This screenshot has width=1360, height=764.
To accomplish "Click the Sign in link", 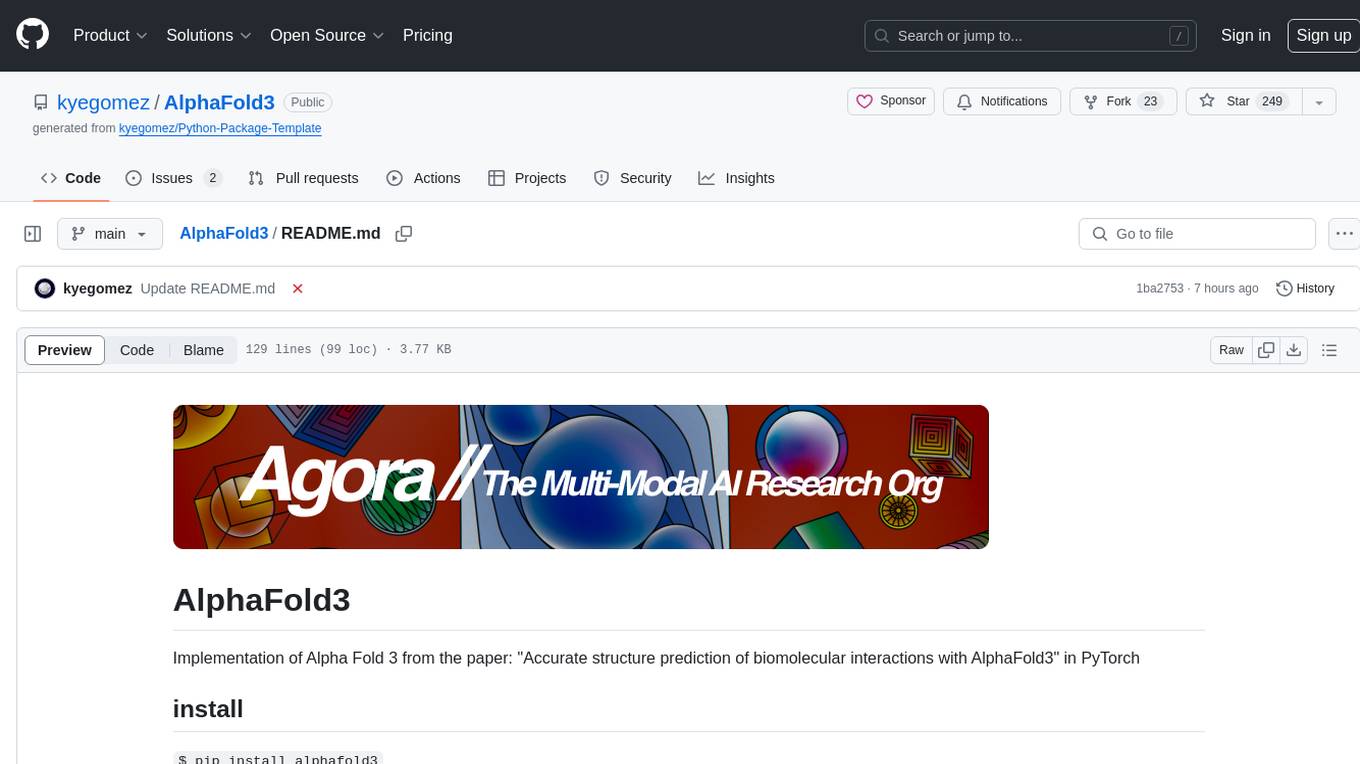I will coord(1245,35).
